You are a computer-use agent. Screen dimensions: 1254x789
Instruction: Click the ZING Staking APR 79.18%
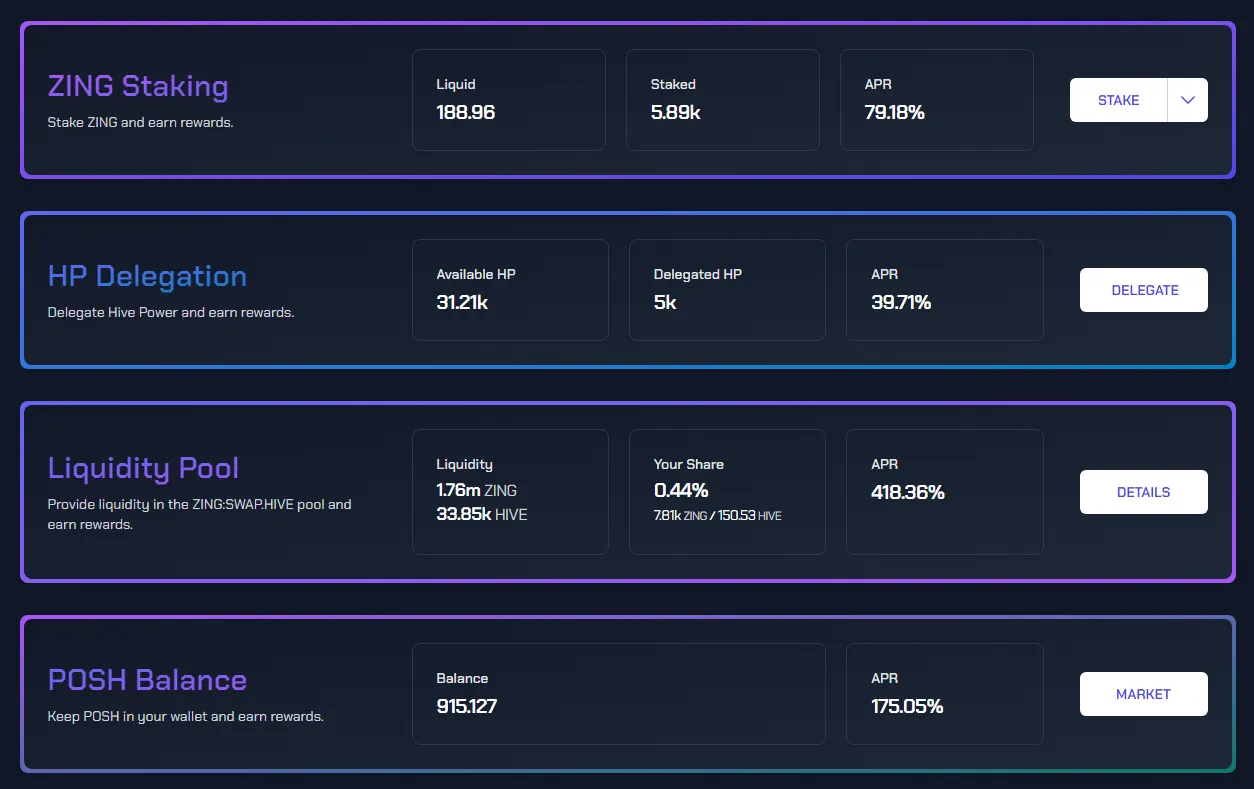(x=894, y=112)
